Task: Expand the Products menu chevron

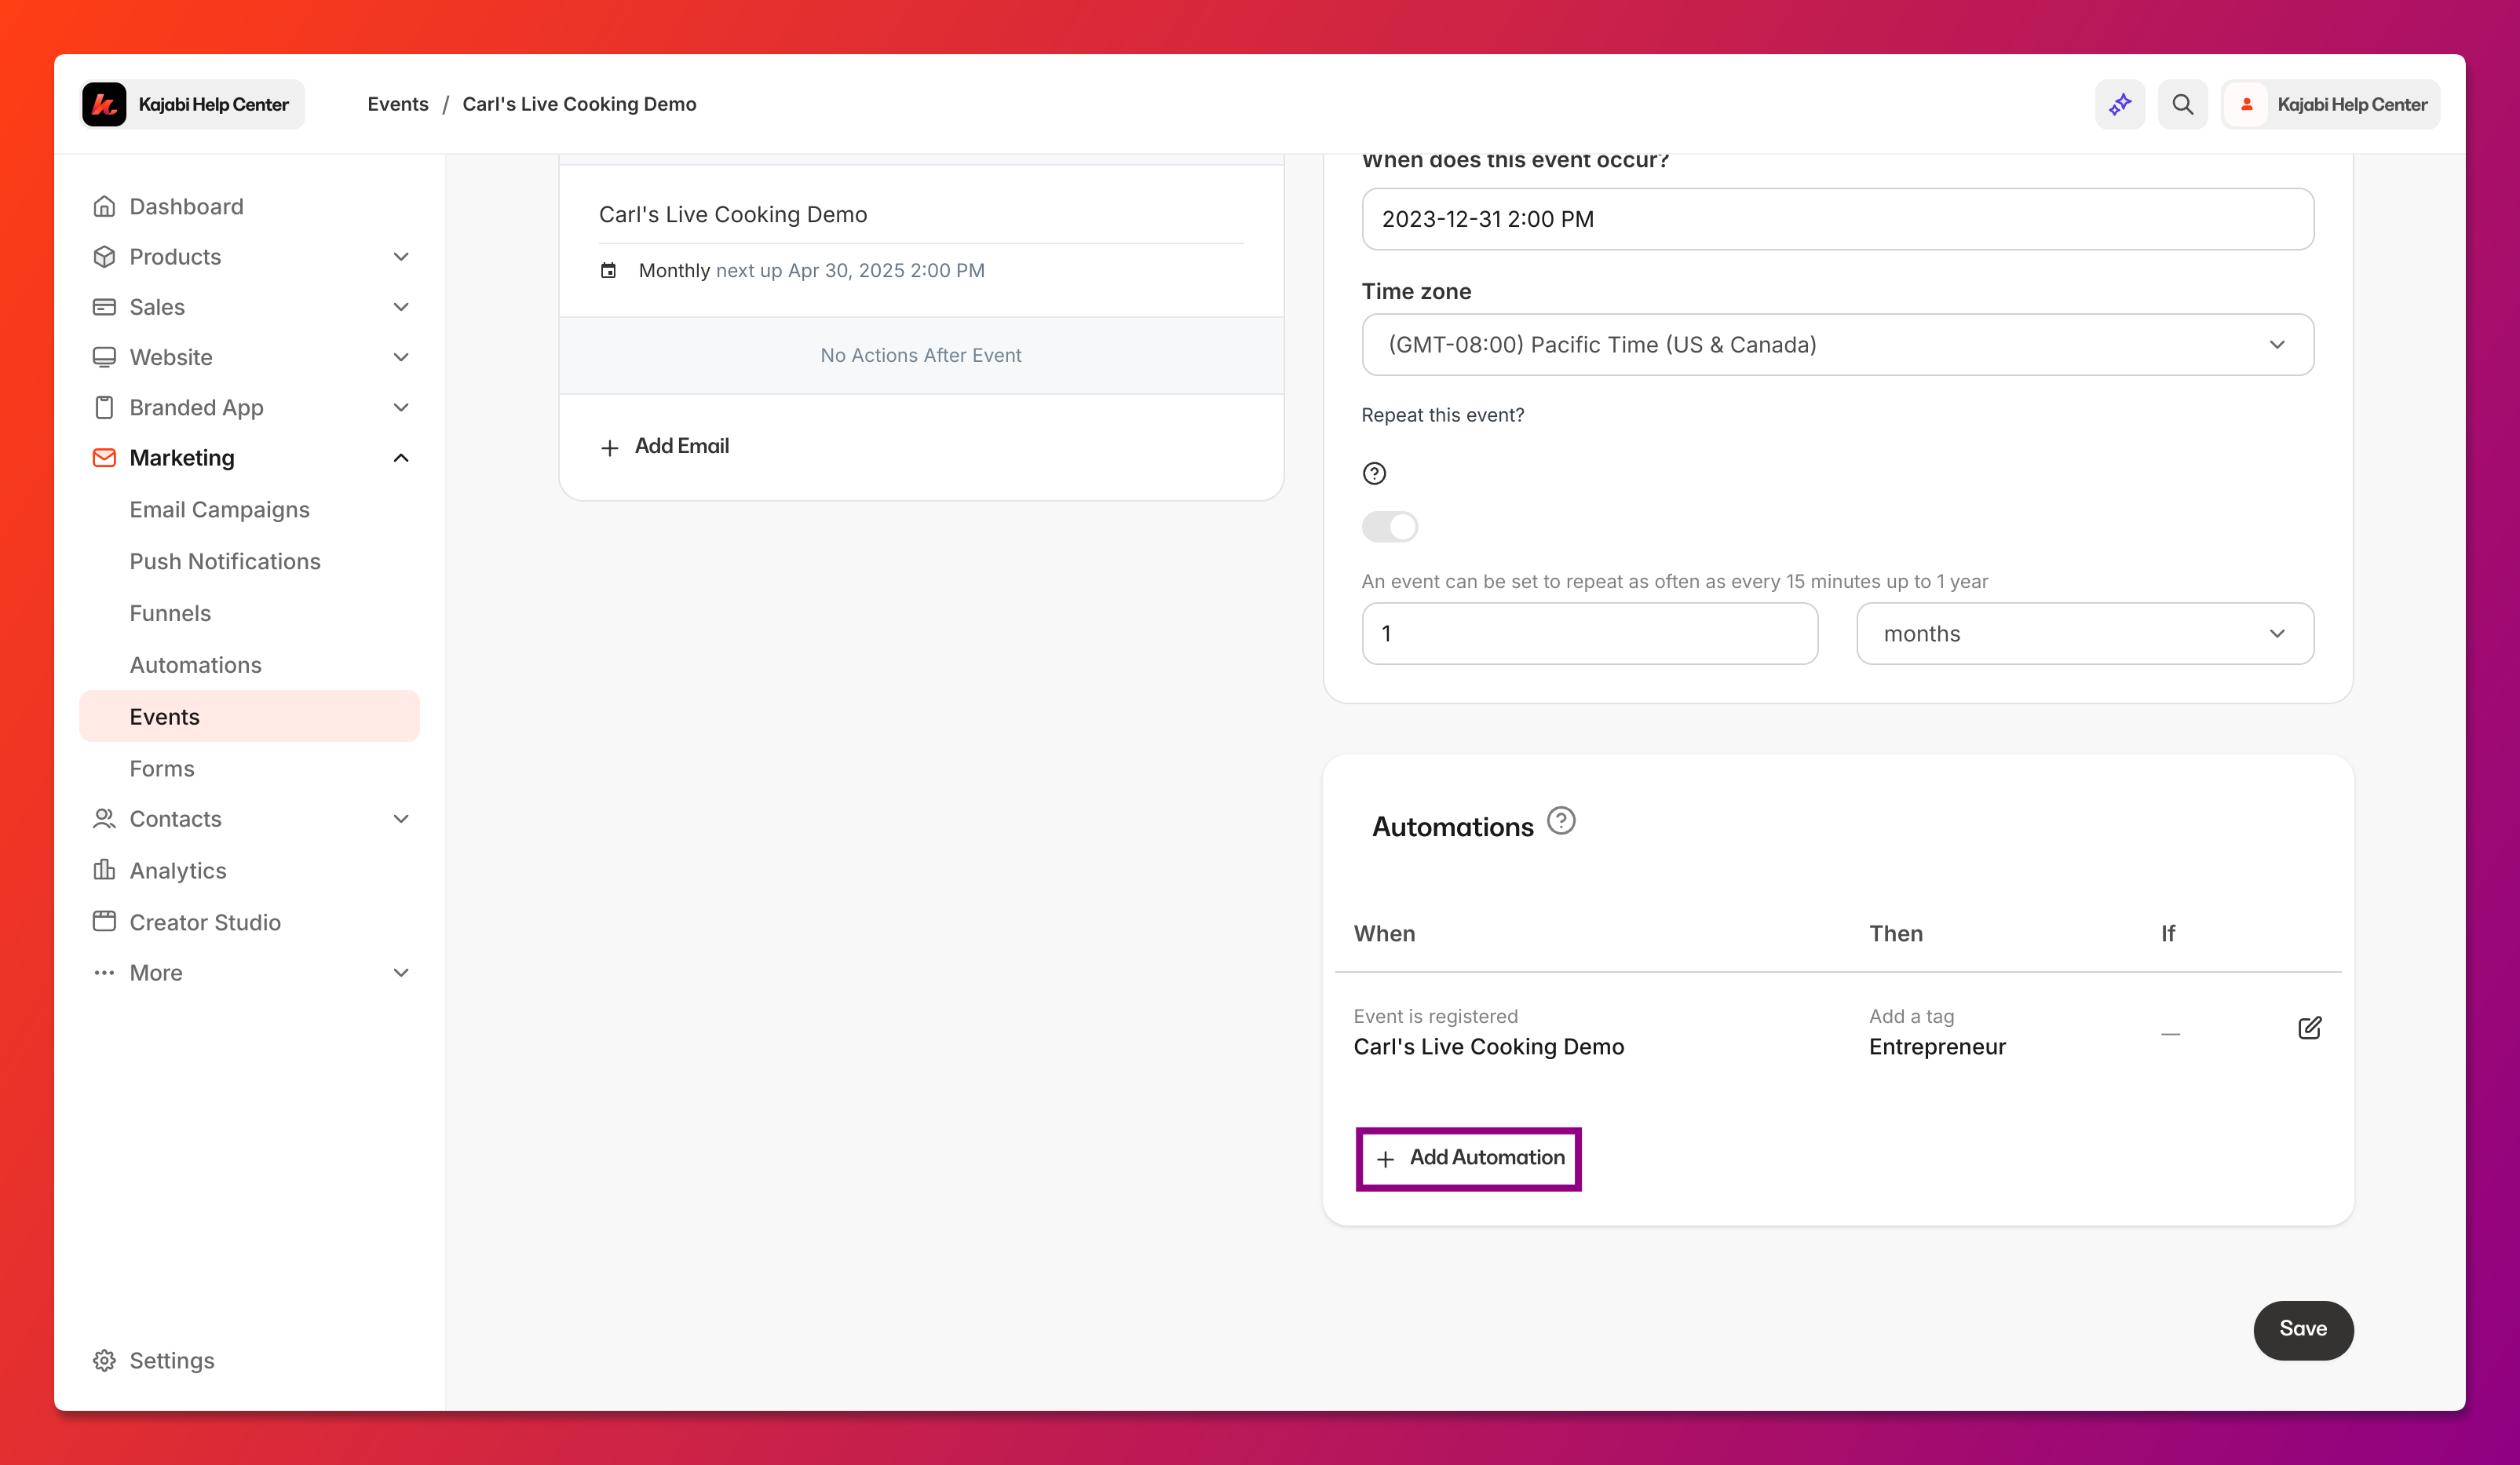Action: point(401,256)
